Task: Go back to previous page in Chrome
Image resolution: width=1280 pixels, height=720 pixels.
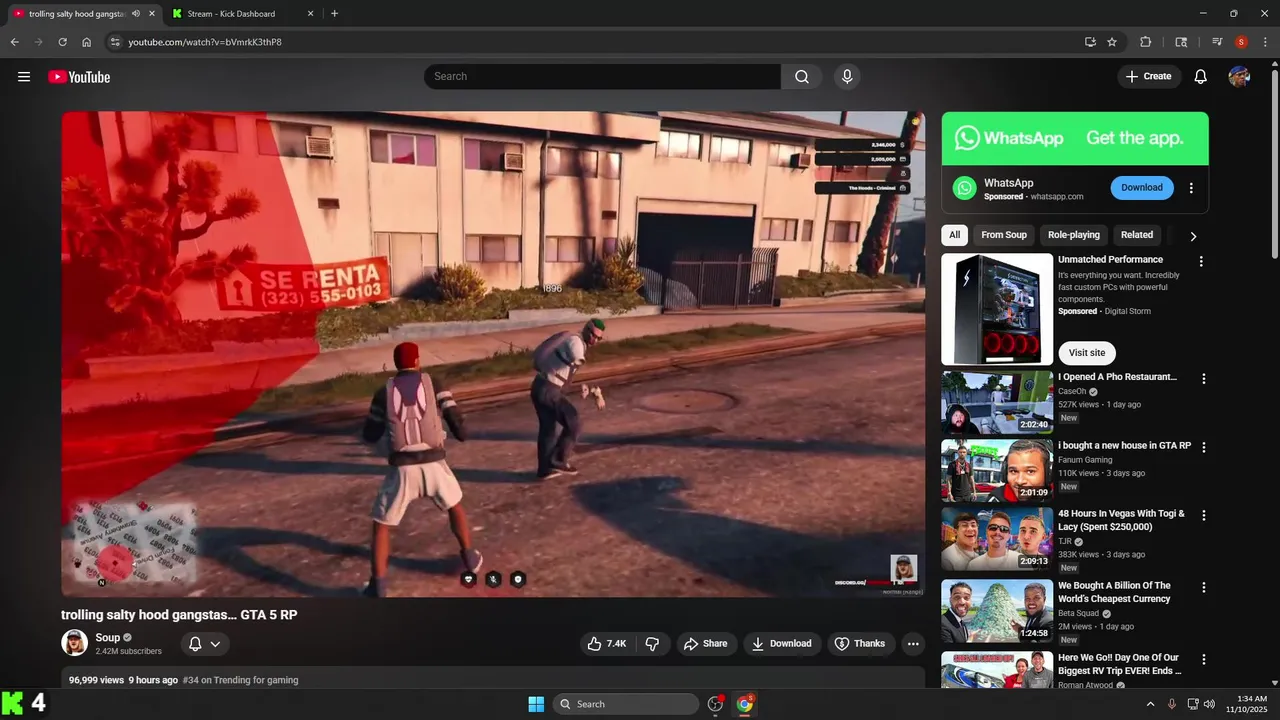Action: (14, 42)
